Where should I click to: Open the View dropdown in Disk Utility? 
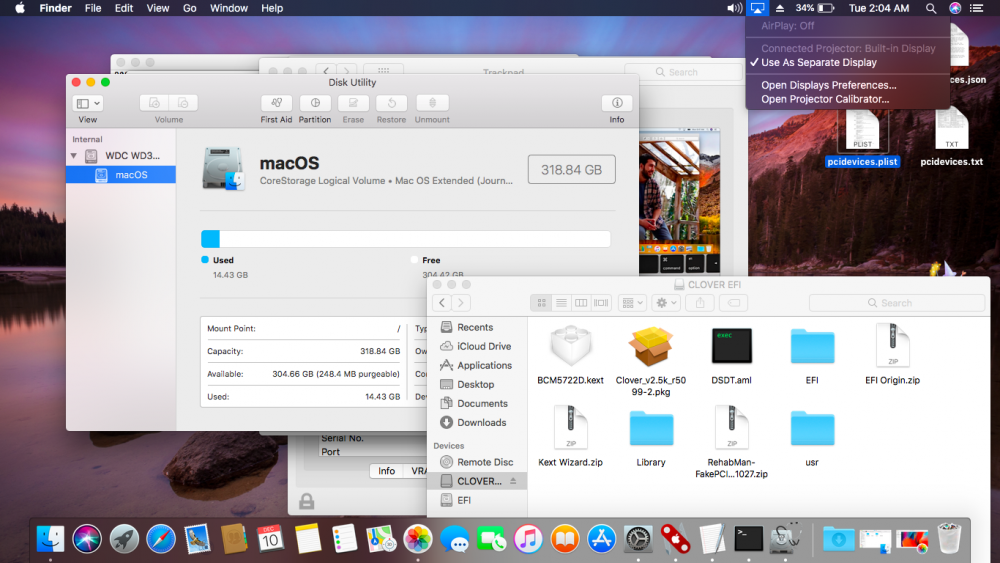88,103
